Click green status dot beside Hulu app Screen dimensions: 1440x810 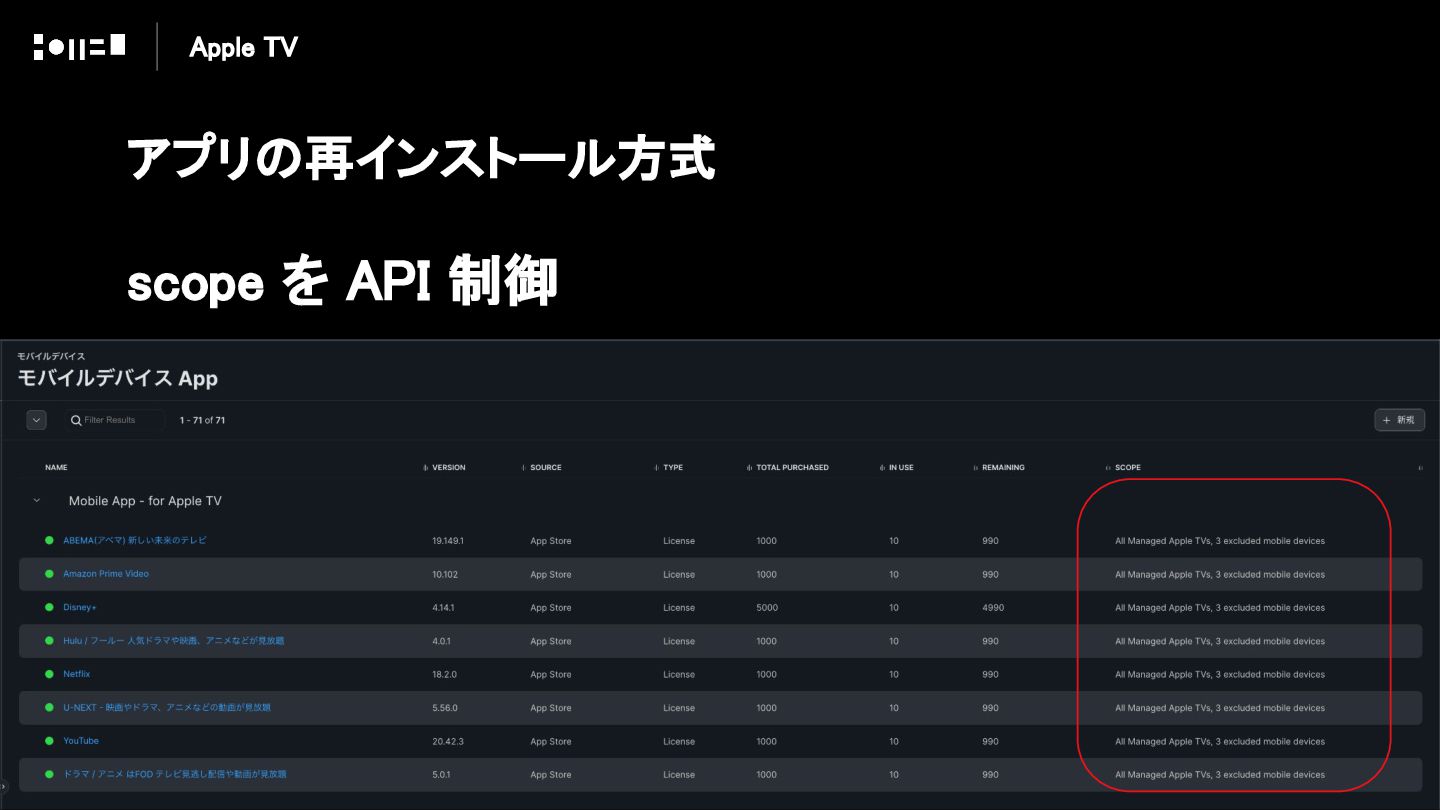(x=49, y=641)
